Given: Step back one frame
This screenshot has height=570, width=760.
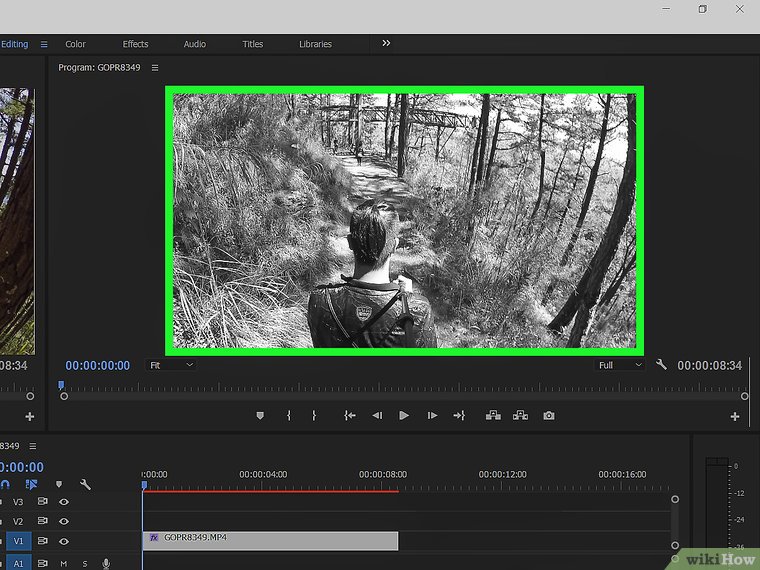Looking at the screenshot, I should (x=377, y=415).
